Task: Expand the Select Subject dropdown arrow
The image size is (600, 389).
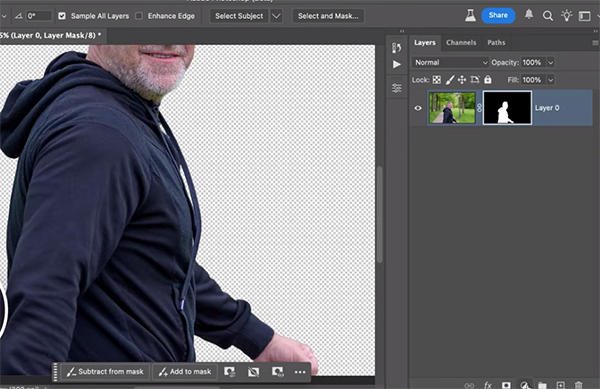Action: point(276,16)
